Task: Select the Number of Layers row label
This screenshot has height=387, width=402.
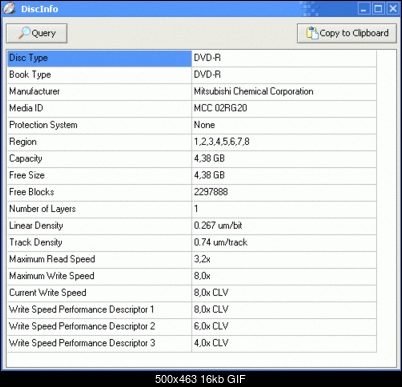Action: pyautogui.click(x=99, y=209)
